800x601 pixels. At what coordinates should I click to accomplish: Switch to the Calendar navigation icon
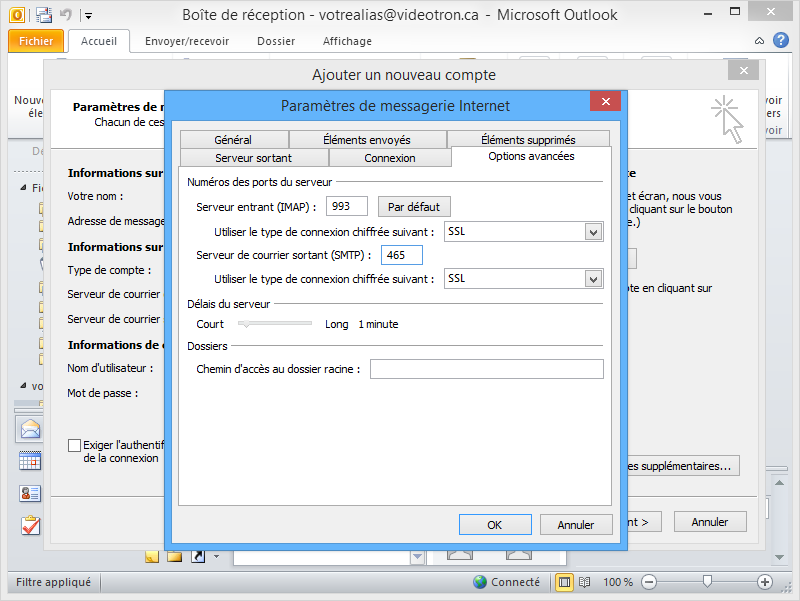30,461
